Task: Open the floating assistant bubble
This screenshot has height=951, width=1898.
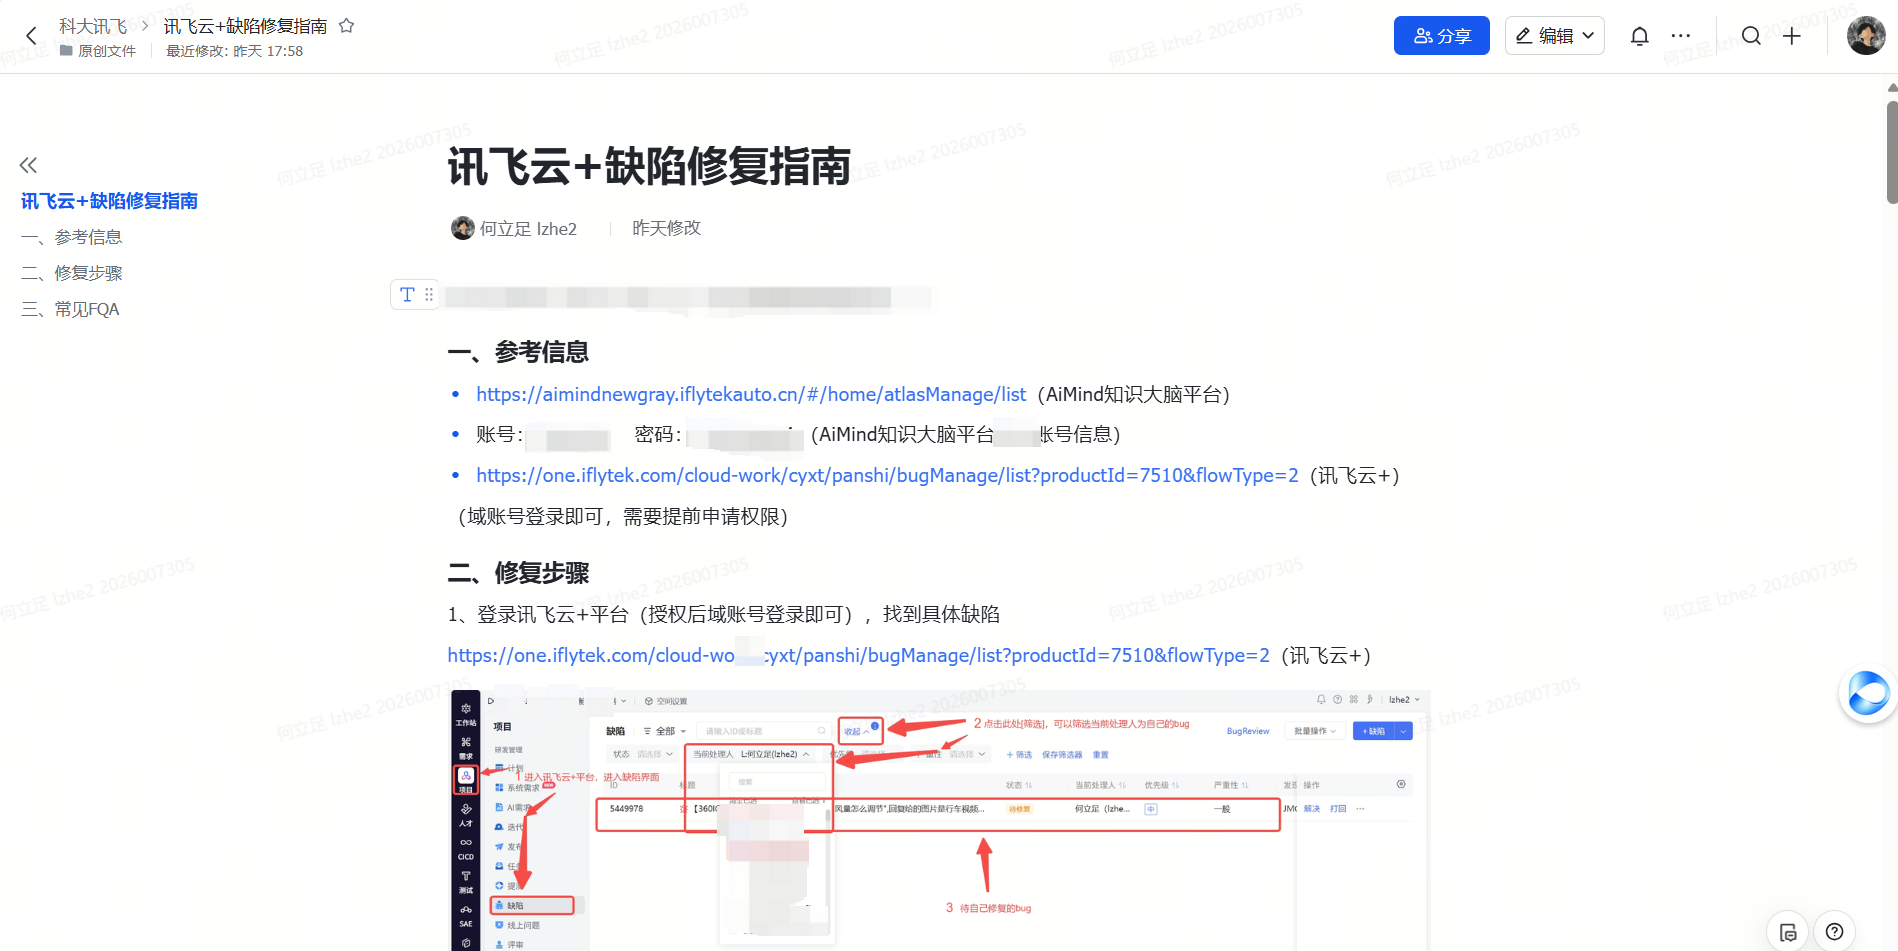Action: (x=1867, y=693)
